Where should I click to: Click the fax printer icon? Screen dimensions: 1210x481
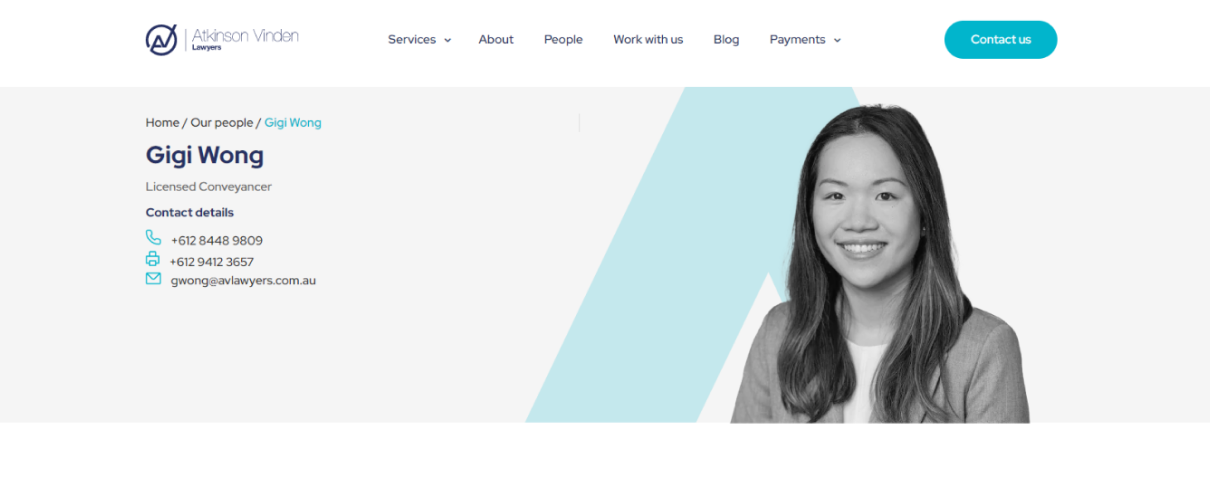click(153, 259)
